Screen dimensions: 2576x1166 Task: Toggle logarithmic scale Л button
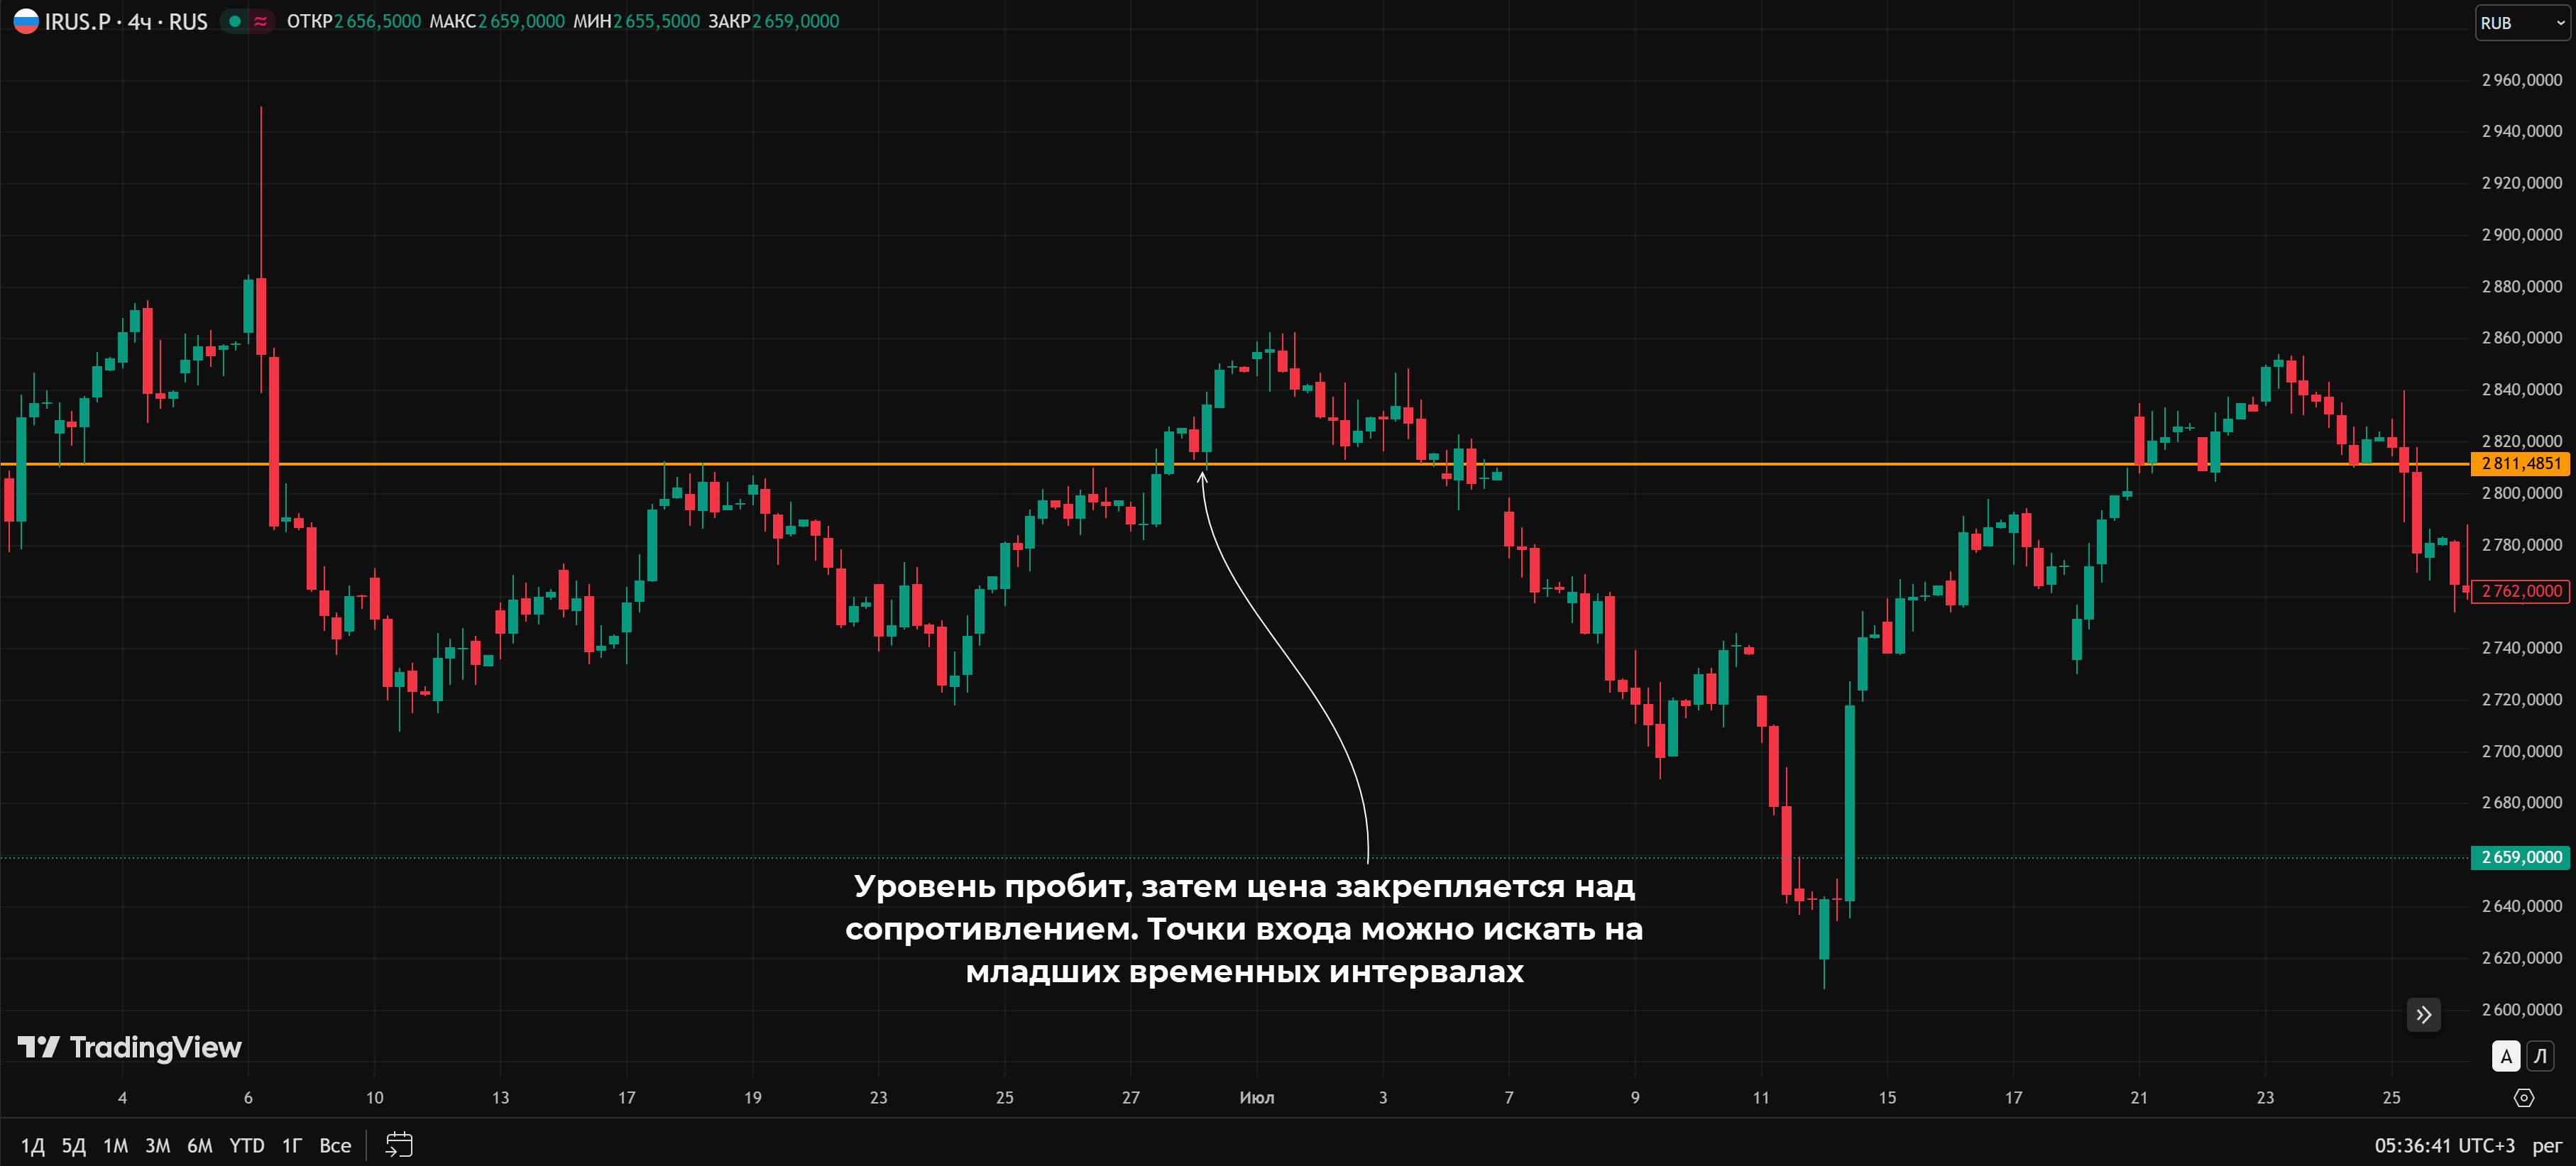click(x=2540, y=1056)
